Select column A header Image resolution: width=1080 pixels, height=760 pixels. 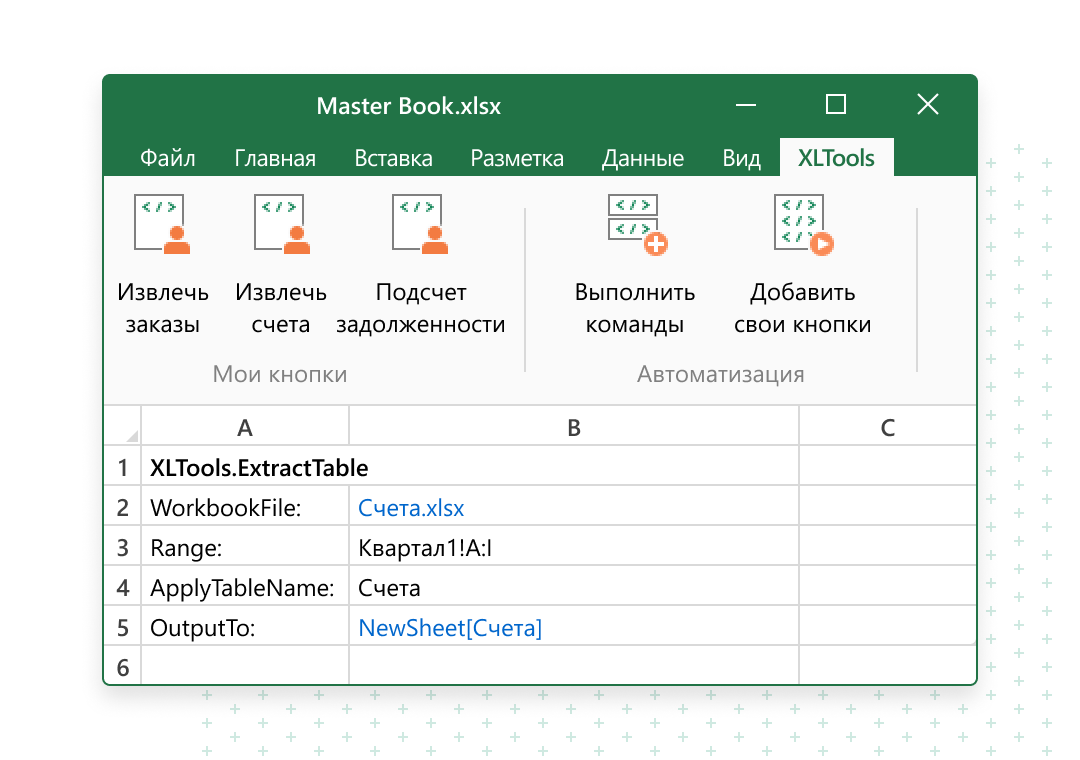point(245,428)
